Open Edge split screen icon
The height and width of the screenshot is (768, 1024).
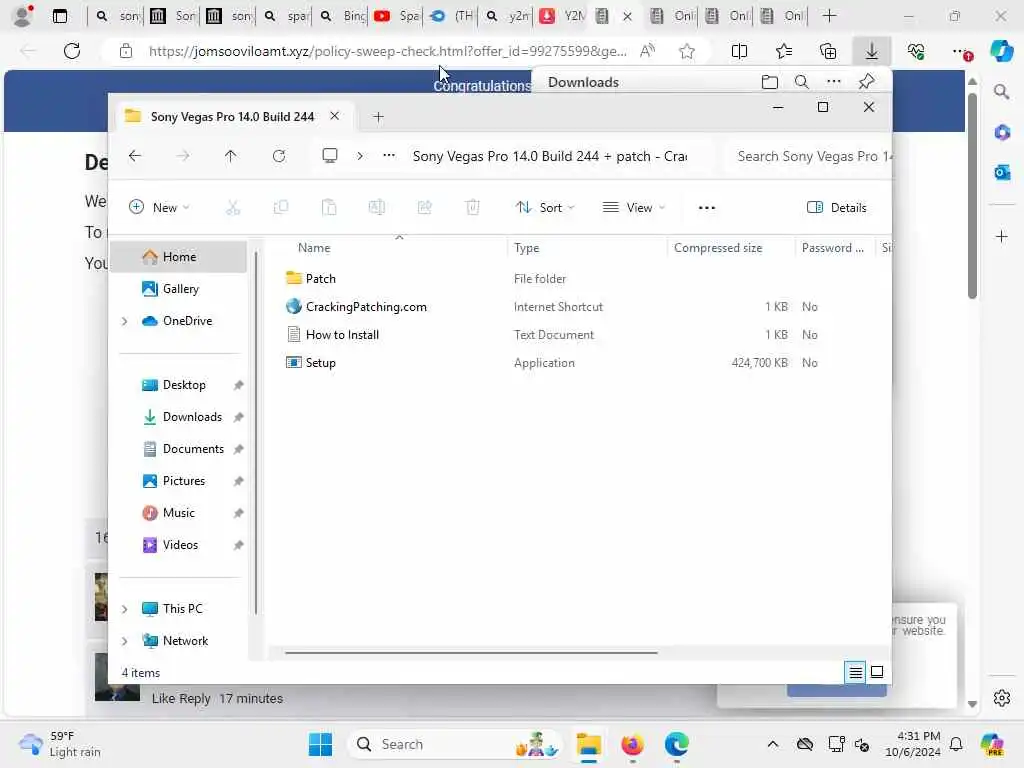coord(739,51)
